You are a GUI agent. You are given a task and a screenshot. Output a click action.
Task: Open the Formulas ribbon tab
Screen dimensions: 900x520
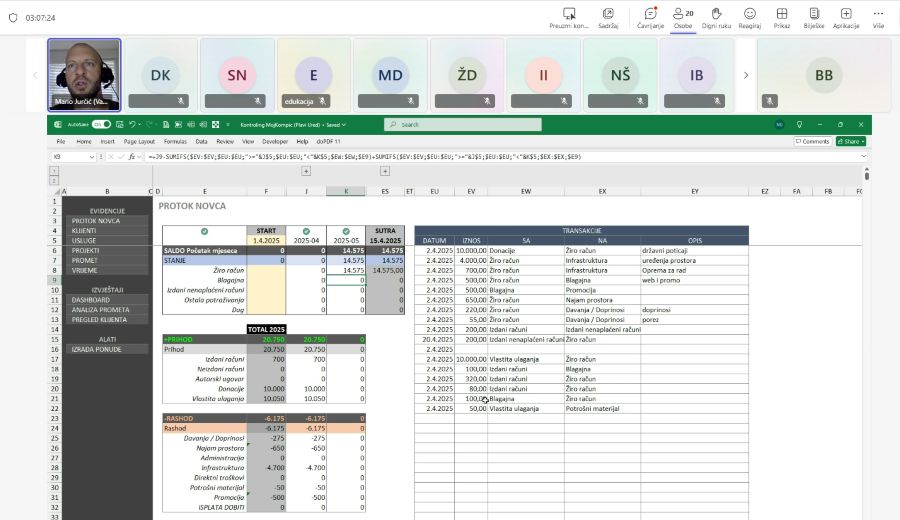coord(175,142)
